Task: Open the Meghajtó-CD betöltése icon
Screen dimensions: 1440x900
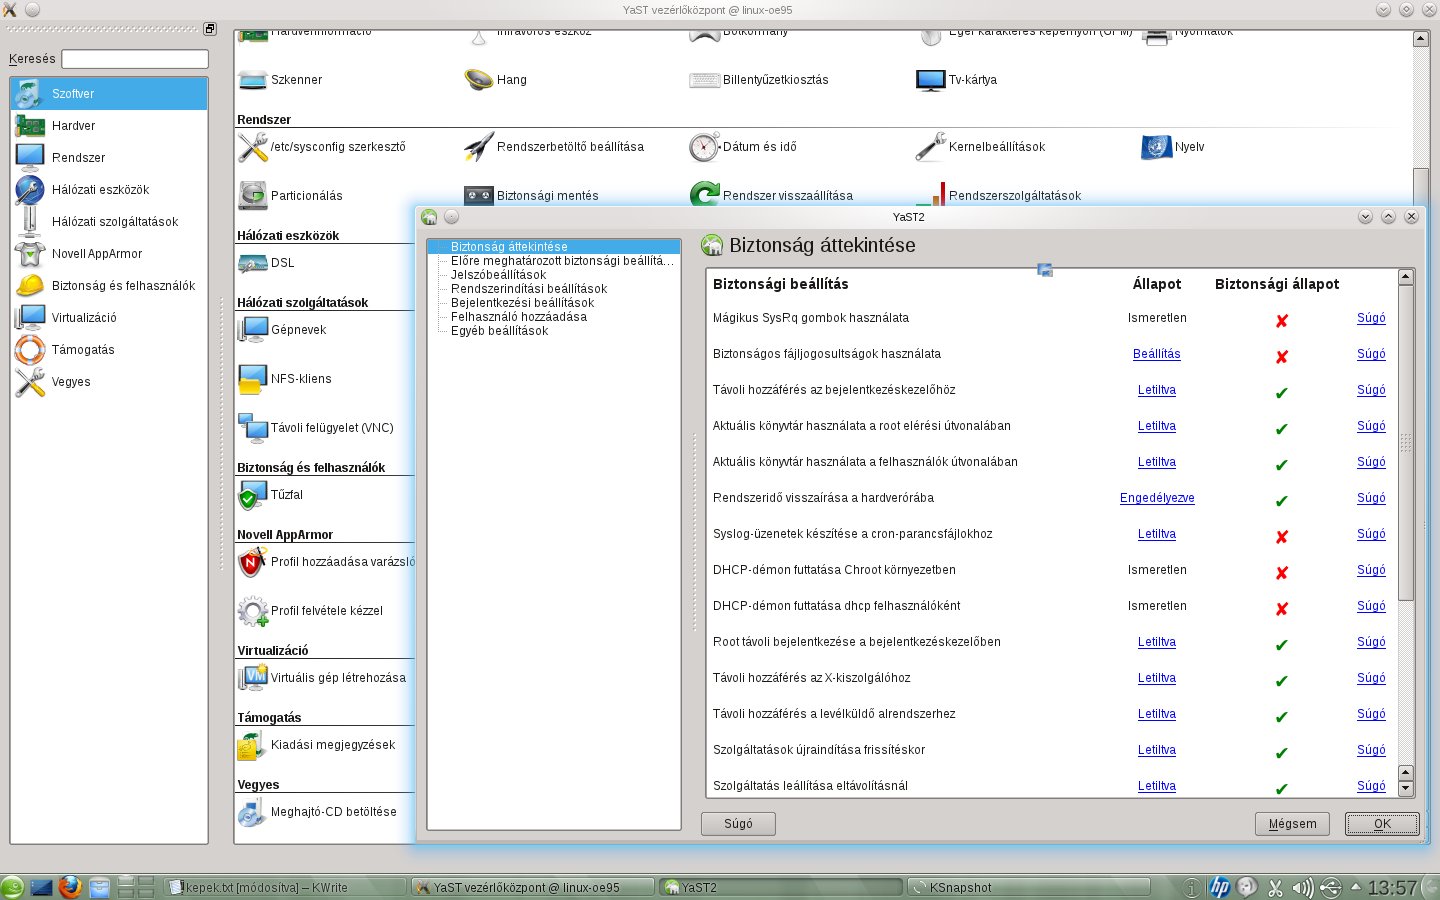Action: 252,812
